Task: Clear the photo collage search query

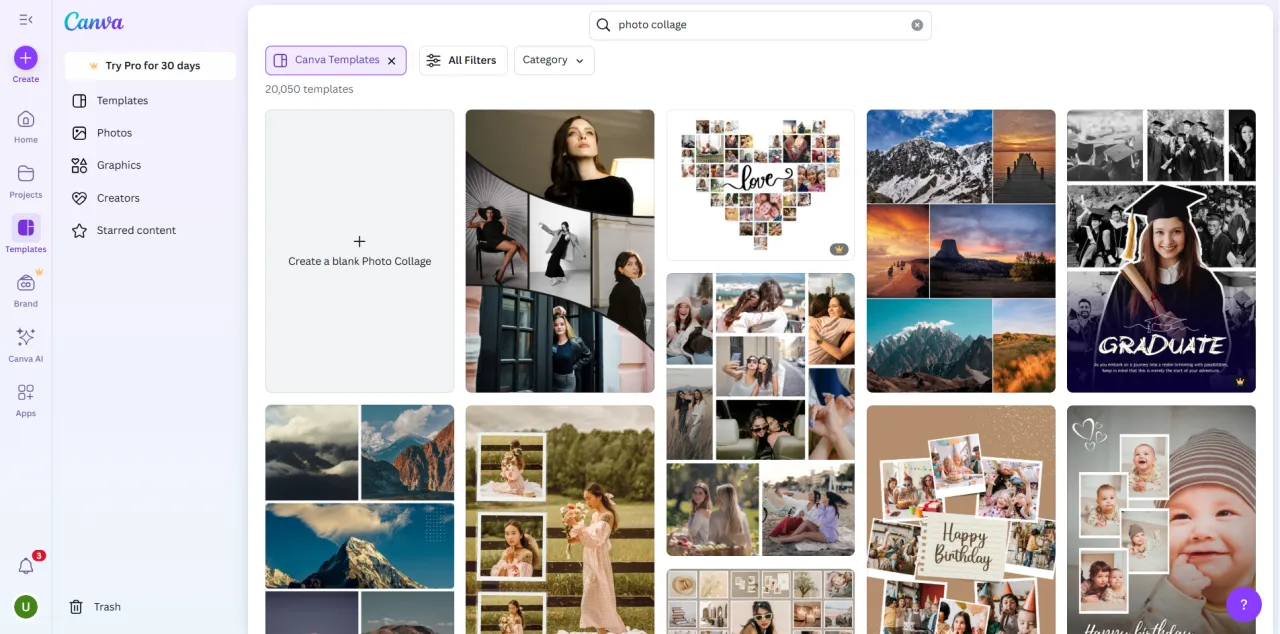Action: [x=917, y=24]
